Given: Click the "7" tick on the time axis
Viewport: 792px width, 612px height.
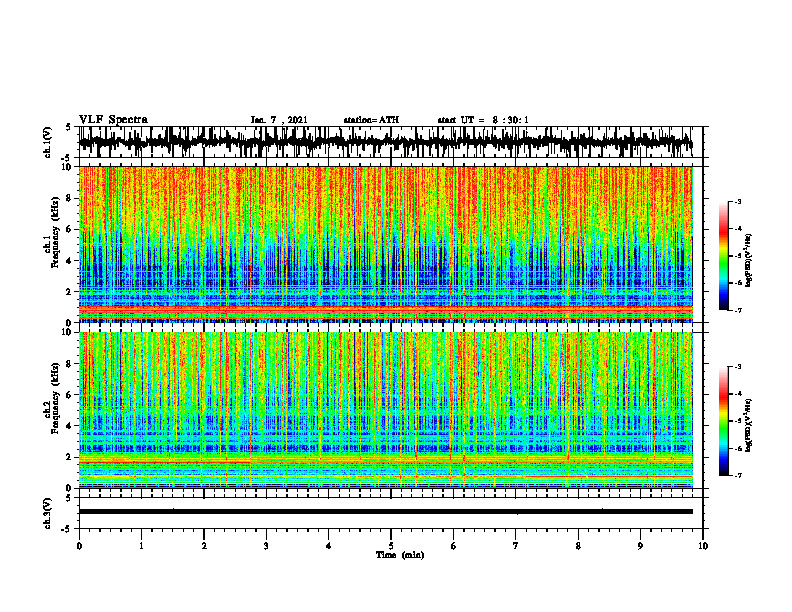Looking at the screenshot, I should pos(516,546).
